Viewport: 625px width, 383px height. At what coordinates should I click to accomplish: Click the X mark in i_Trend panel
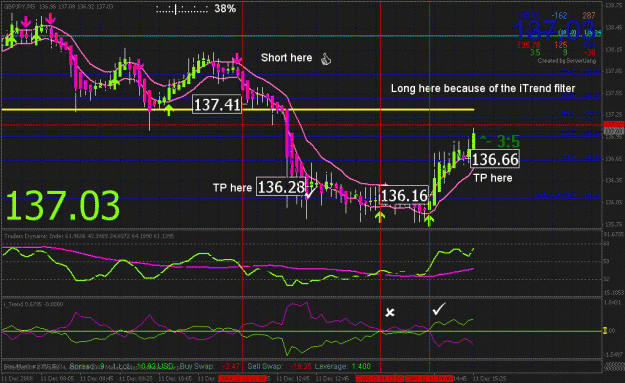[390, 312]
